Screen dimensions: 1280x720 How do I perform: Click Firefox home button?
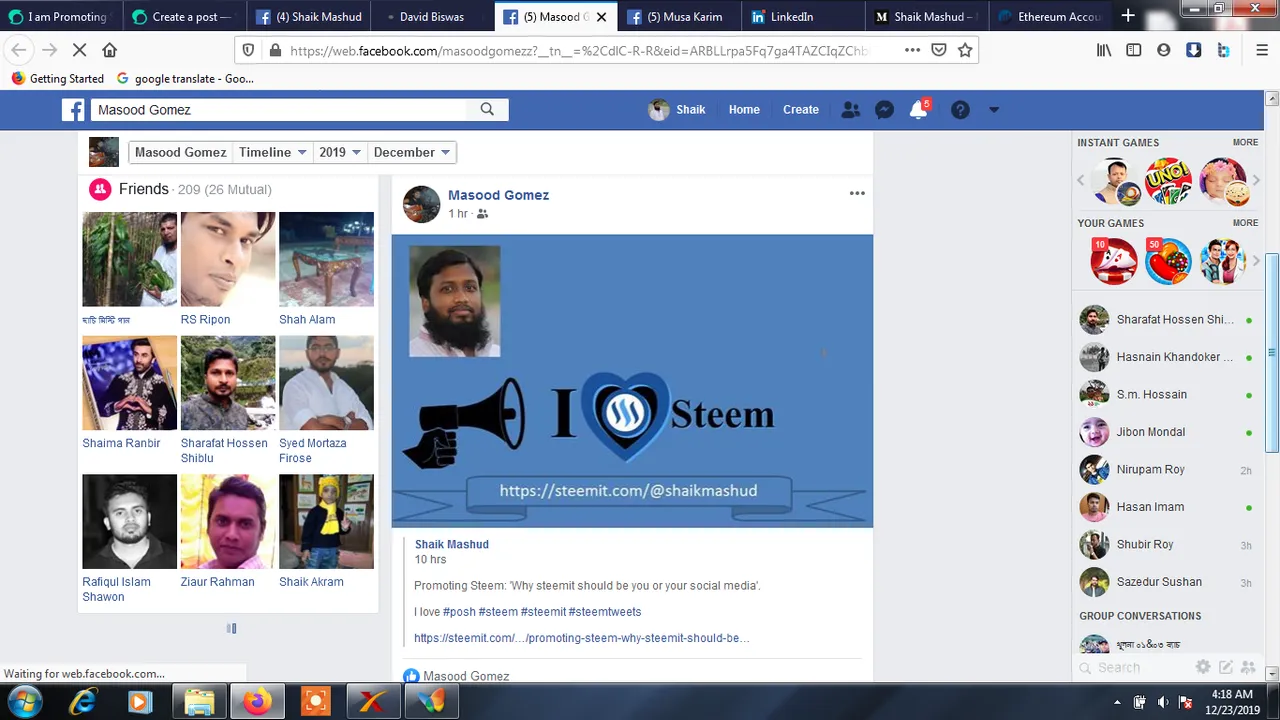tap(110, 50)
